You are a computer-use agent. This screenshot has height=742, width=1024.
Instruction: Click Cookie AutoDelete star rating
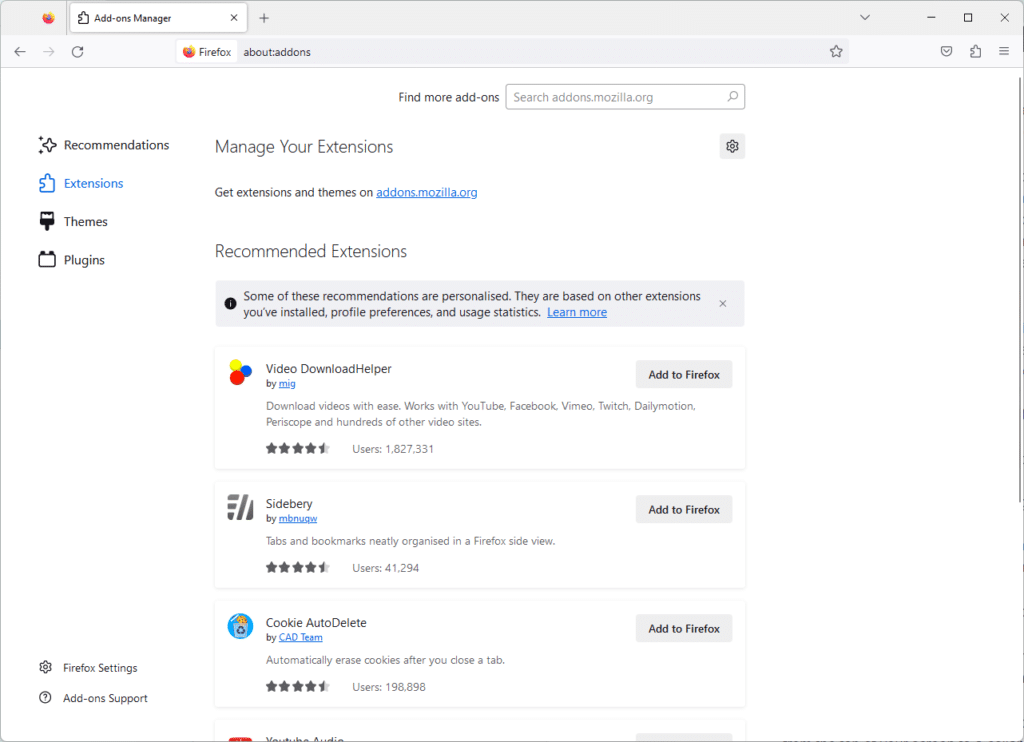[x=298, y=686]
